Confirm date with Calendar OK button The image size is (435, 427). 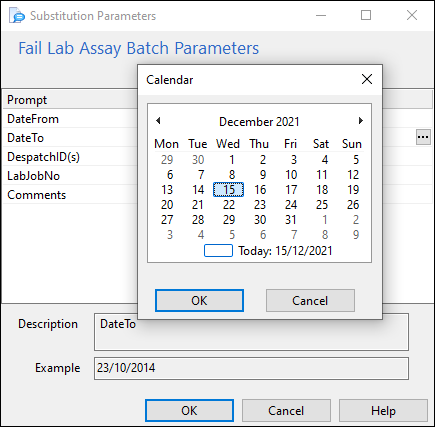coord(199,301)
